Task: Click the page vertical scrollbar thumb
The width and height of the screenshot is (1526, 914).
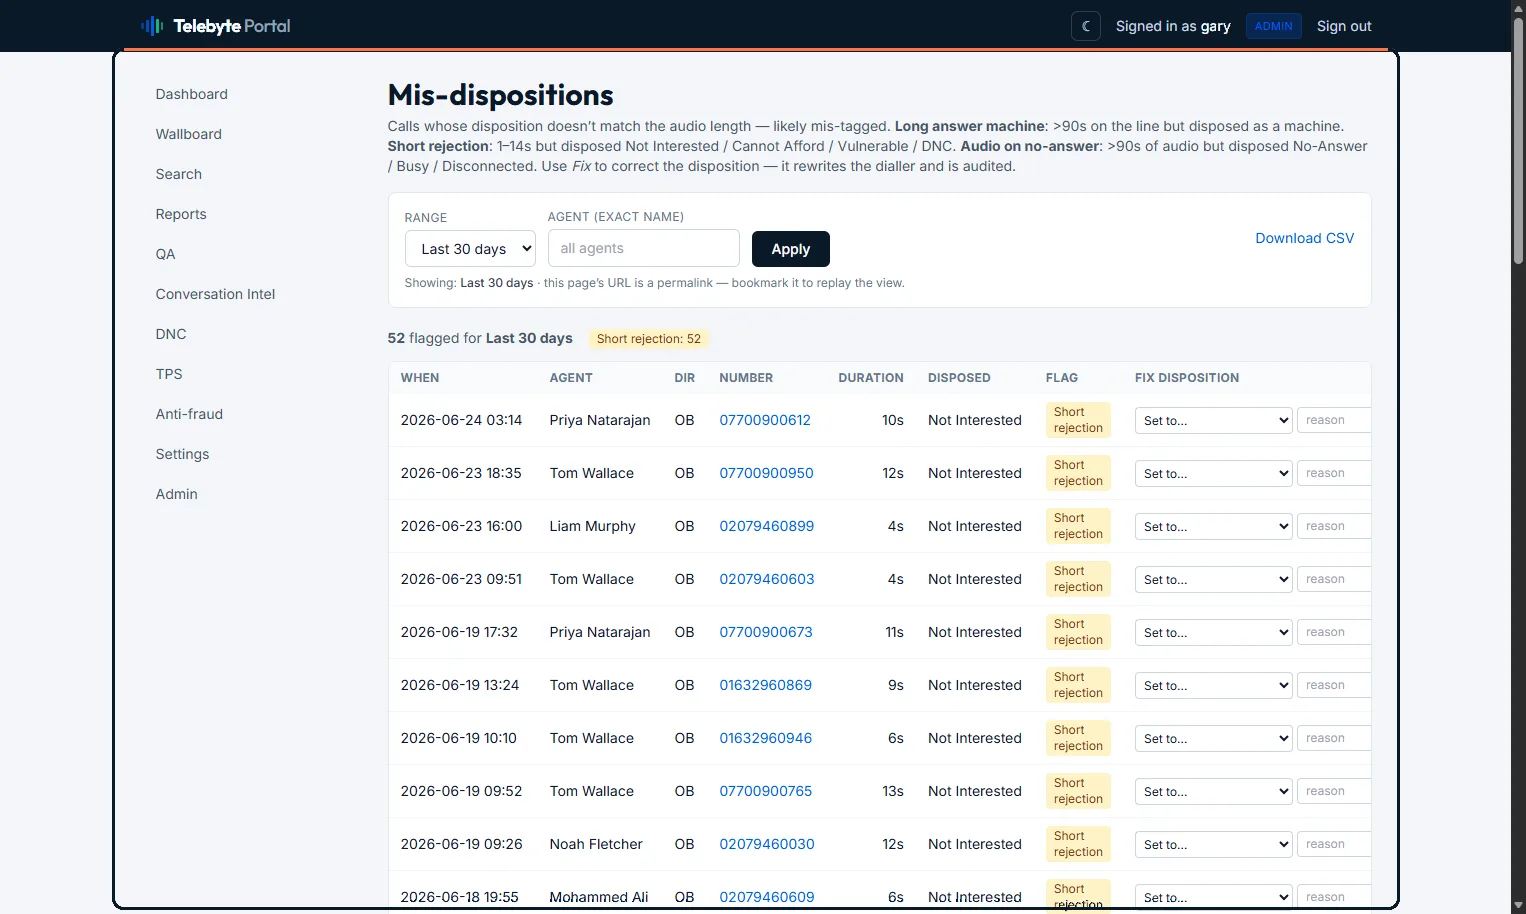Action: tap(1518, 140)
